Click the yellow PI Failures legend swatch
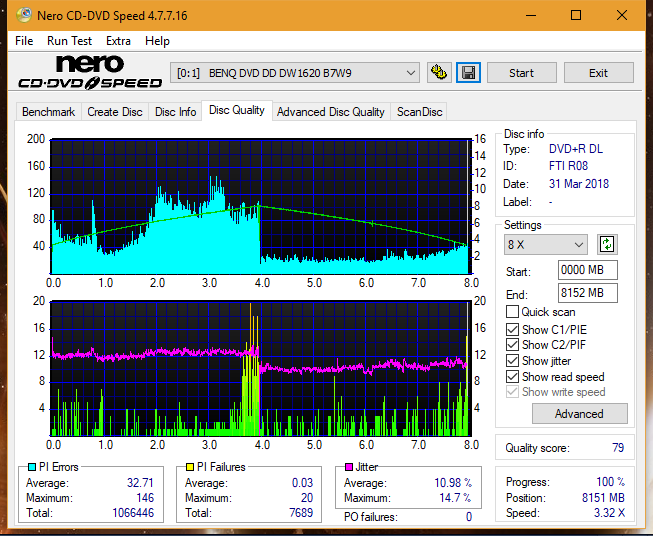This screenshot has height=536, width=653. pos(190,467)
